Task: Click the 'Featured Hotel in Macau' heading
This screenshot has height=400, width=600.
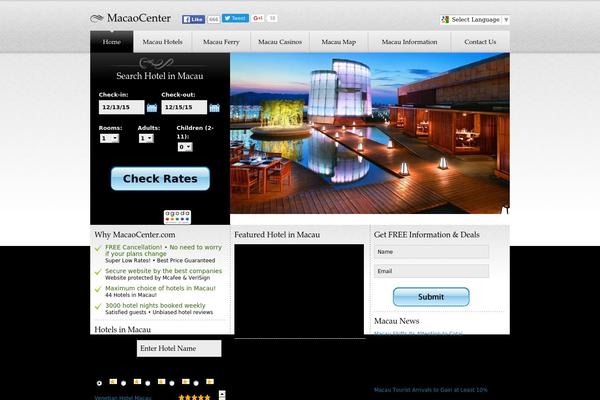Action: (x=277, y=235)
